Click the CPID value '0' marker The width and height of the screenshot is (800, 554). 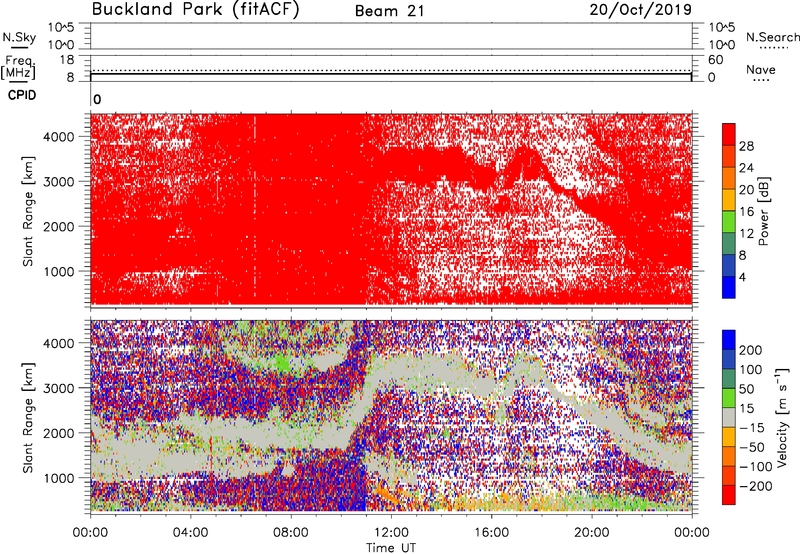(x=97, y=100)
